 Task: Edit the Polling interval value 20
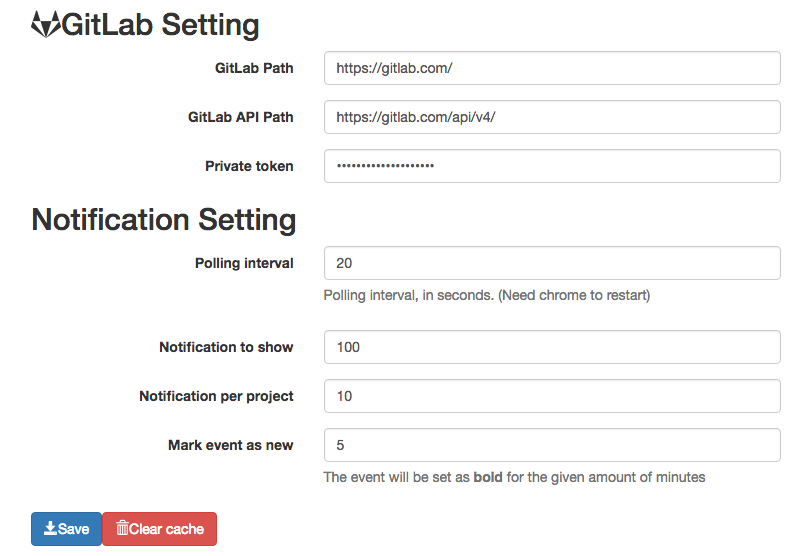tap(552, 263)
